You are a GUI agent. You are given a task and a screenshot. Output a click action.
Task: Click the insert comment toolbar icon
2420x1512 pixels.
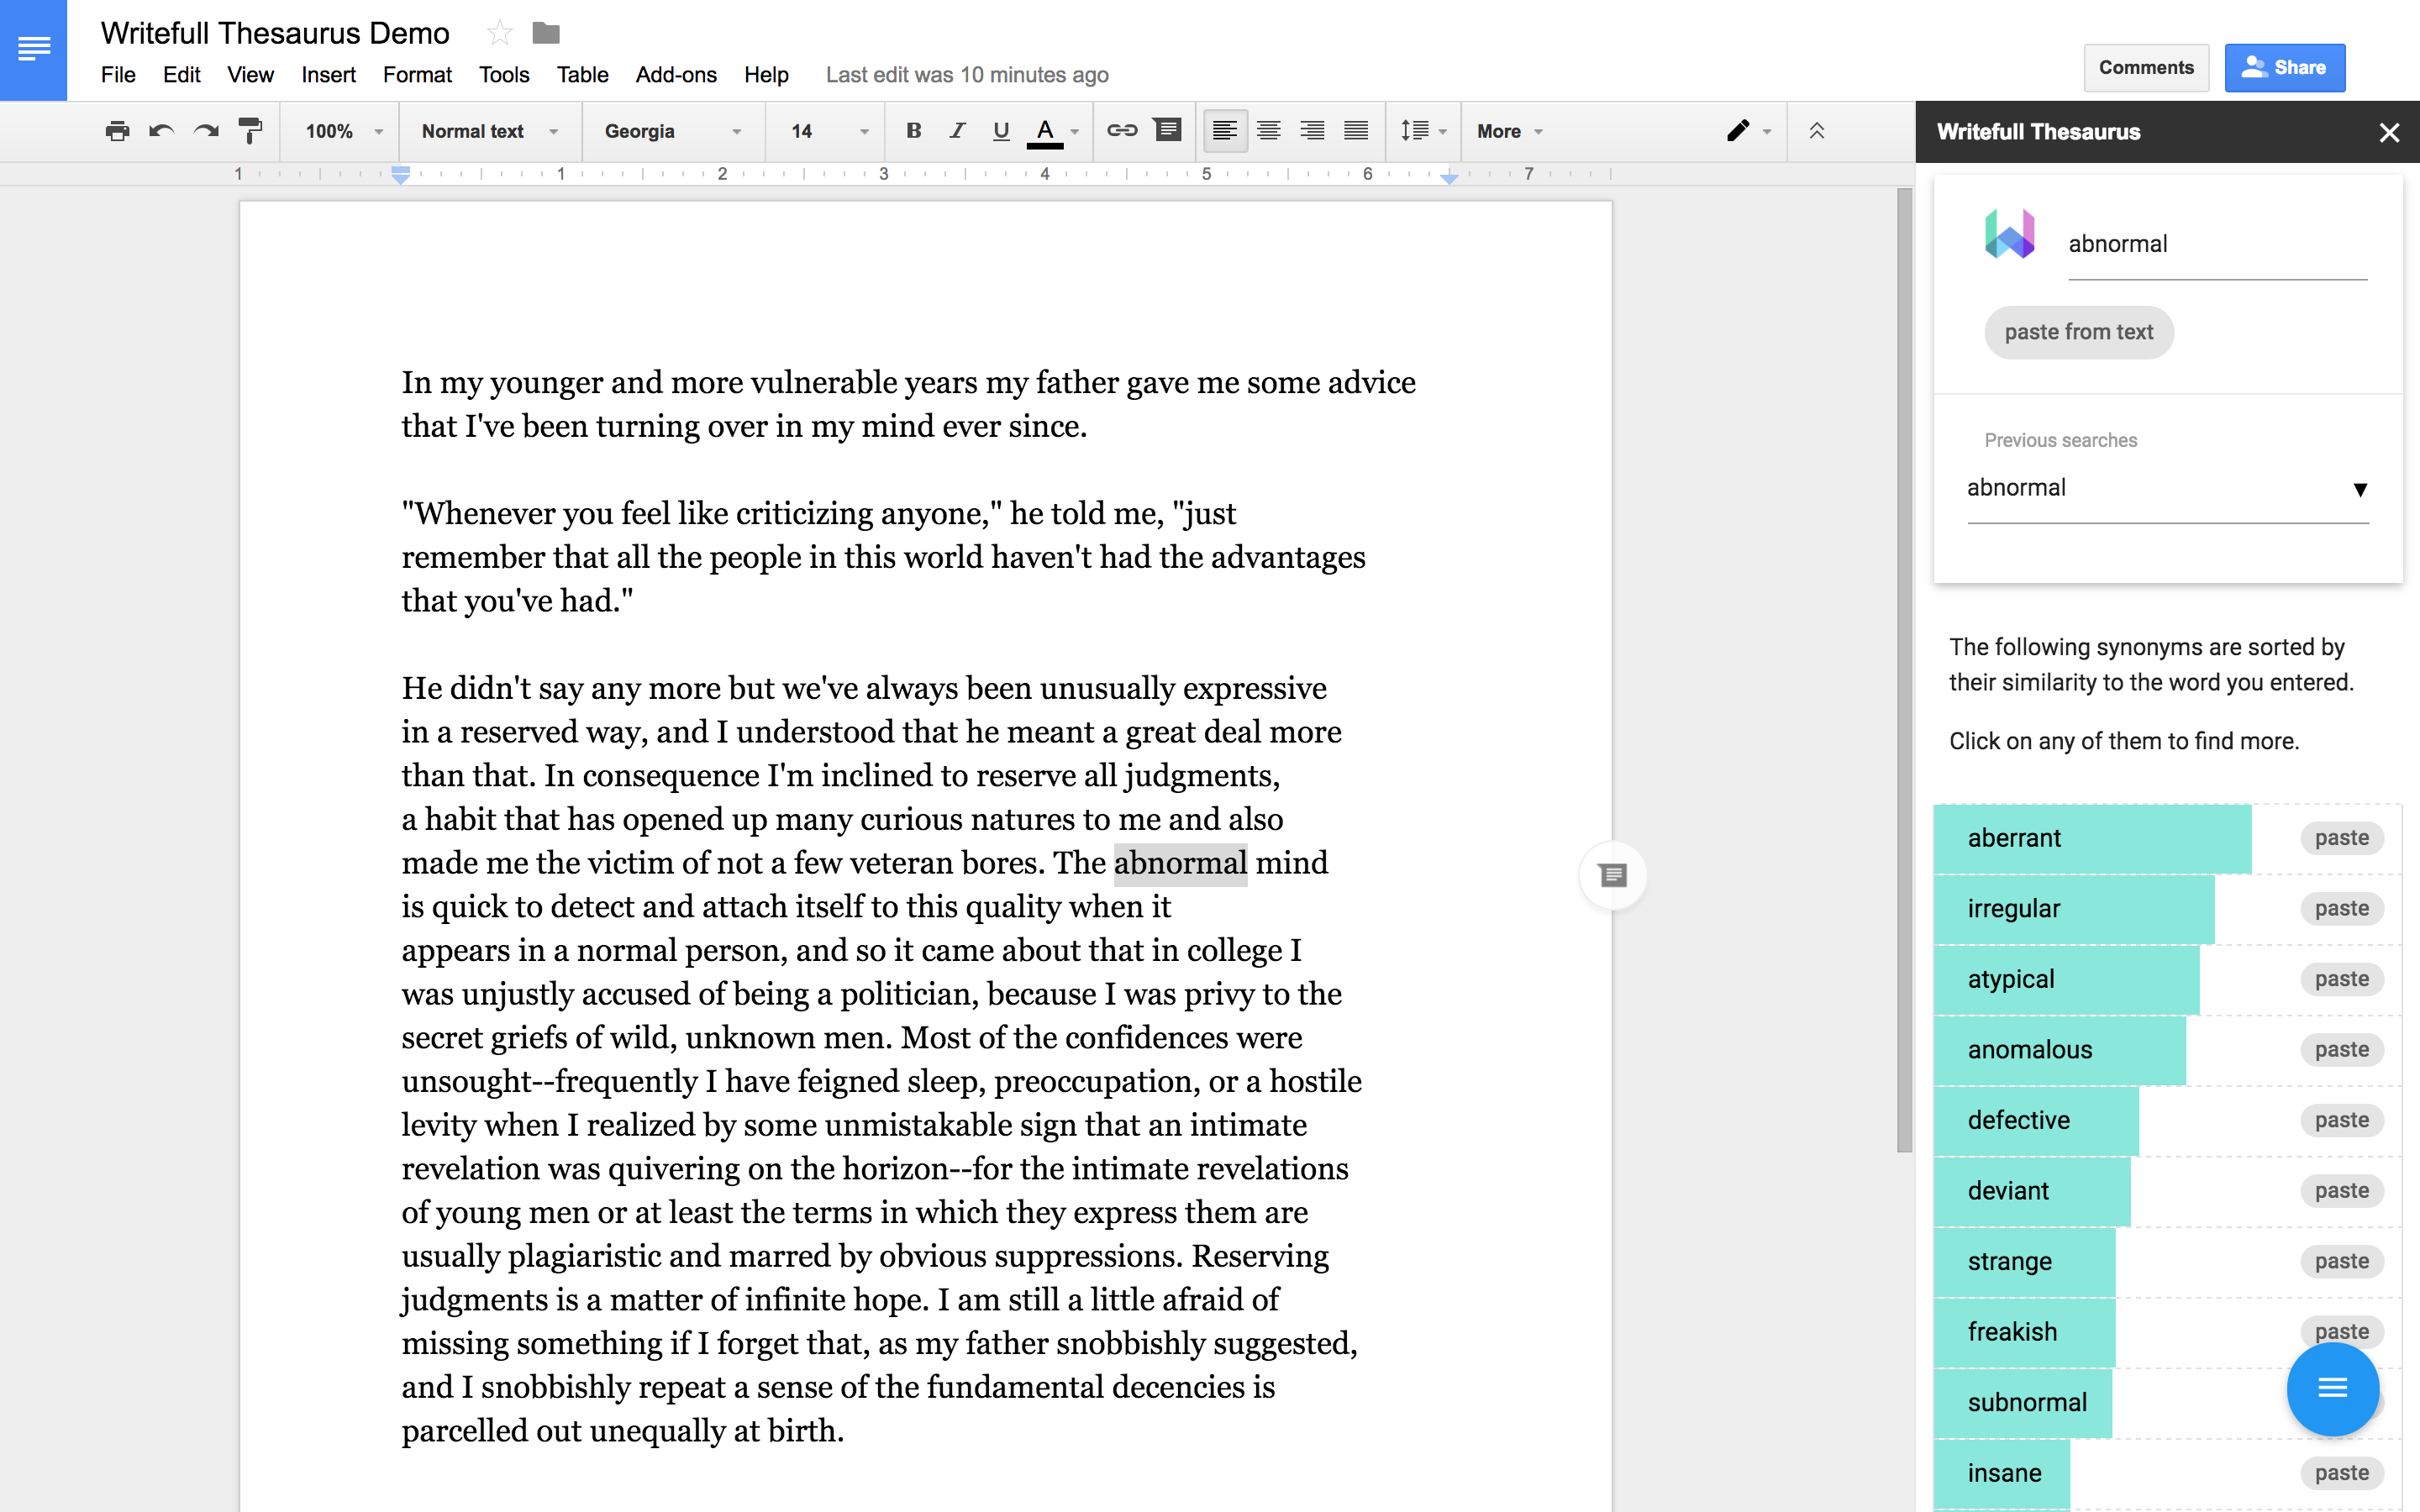coord(1167,130)
